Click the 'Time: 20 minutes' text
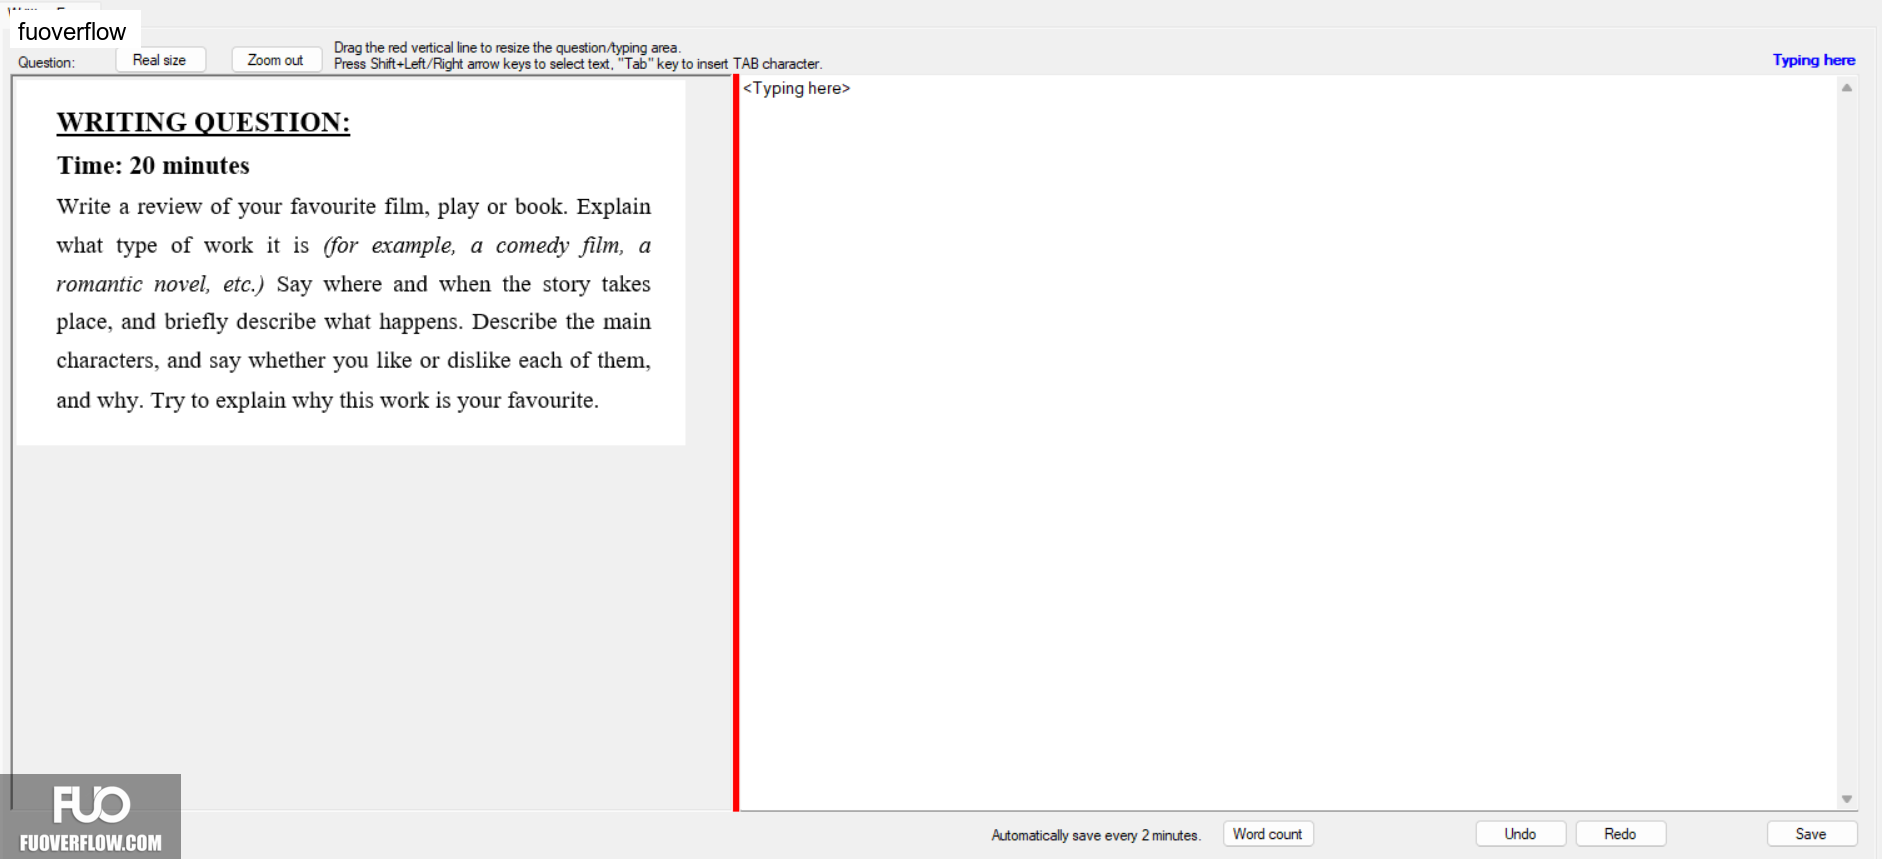This screenshot has width=1882, height=859. [153, 165]
